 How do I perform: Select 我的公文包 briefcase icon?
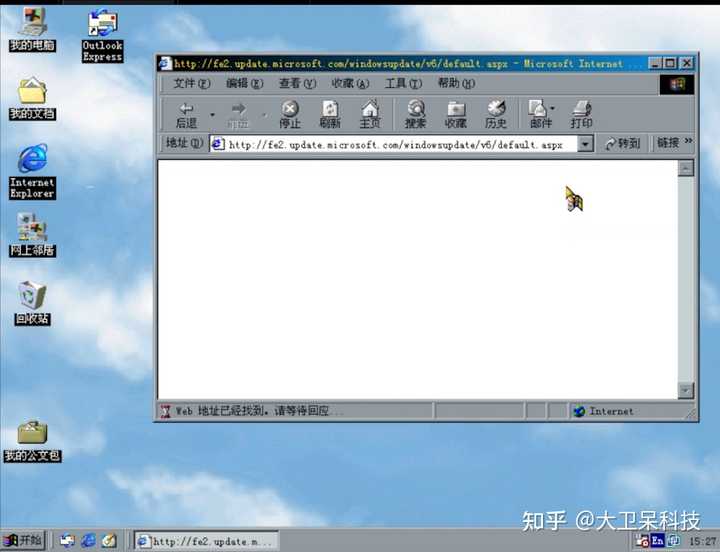click(x=32, y=441)
